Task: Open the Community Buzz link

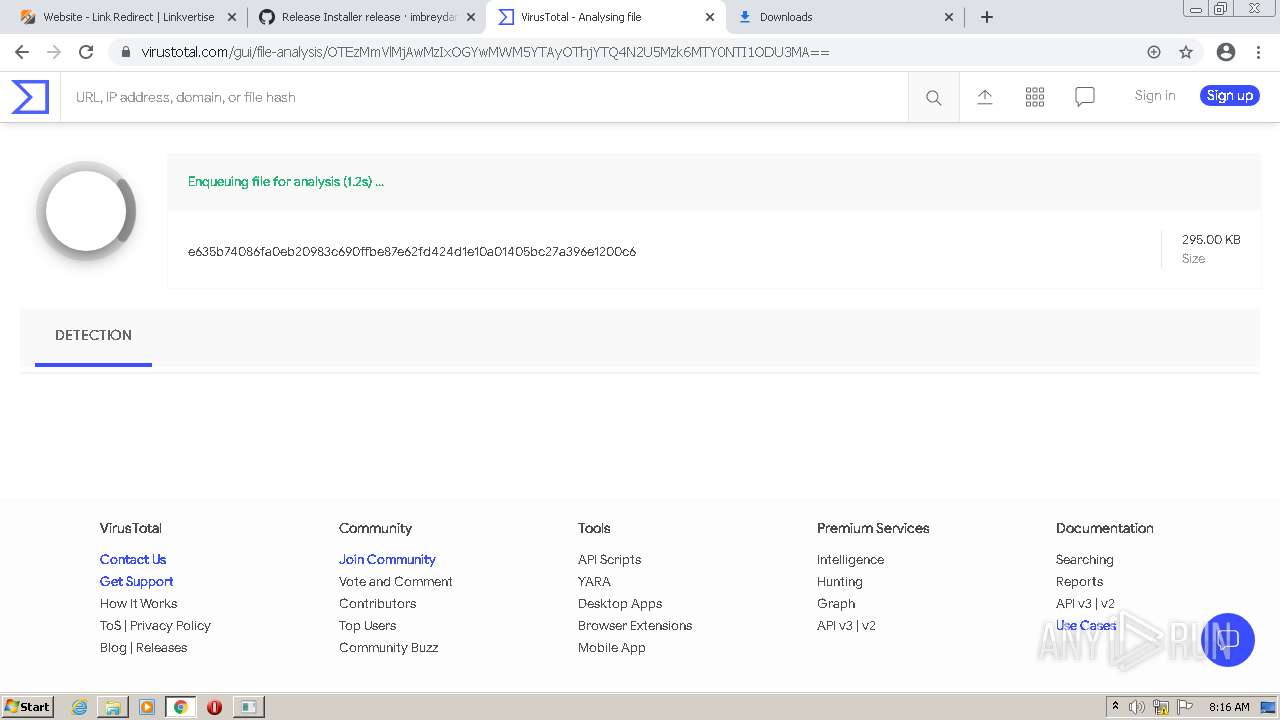Action: click(x=388, y=648)
